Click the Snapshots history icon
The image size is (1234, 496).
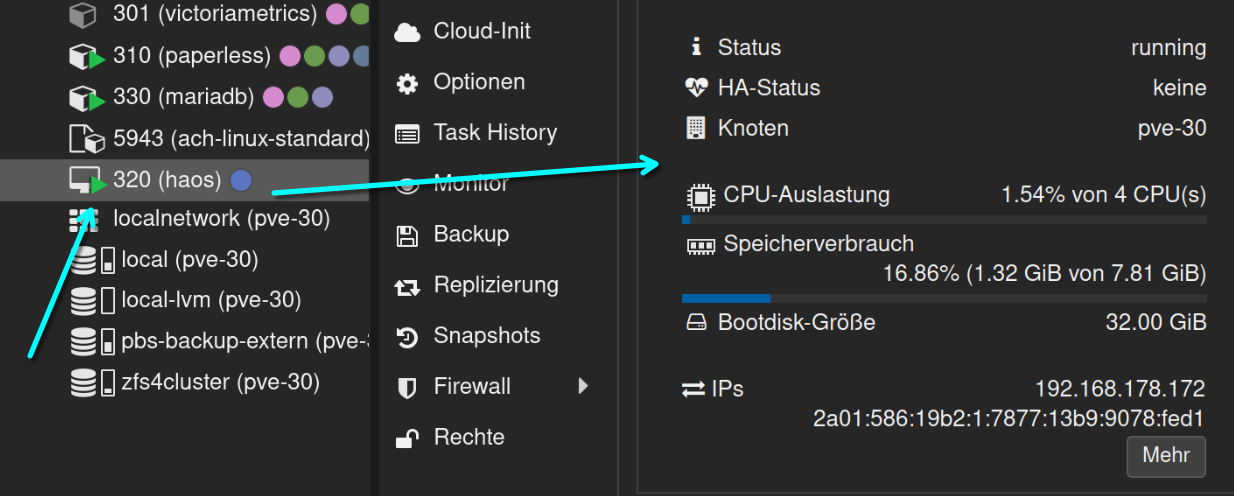tap(407, 337)
